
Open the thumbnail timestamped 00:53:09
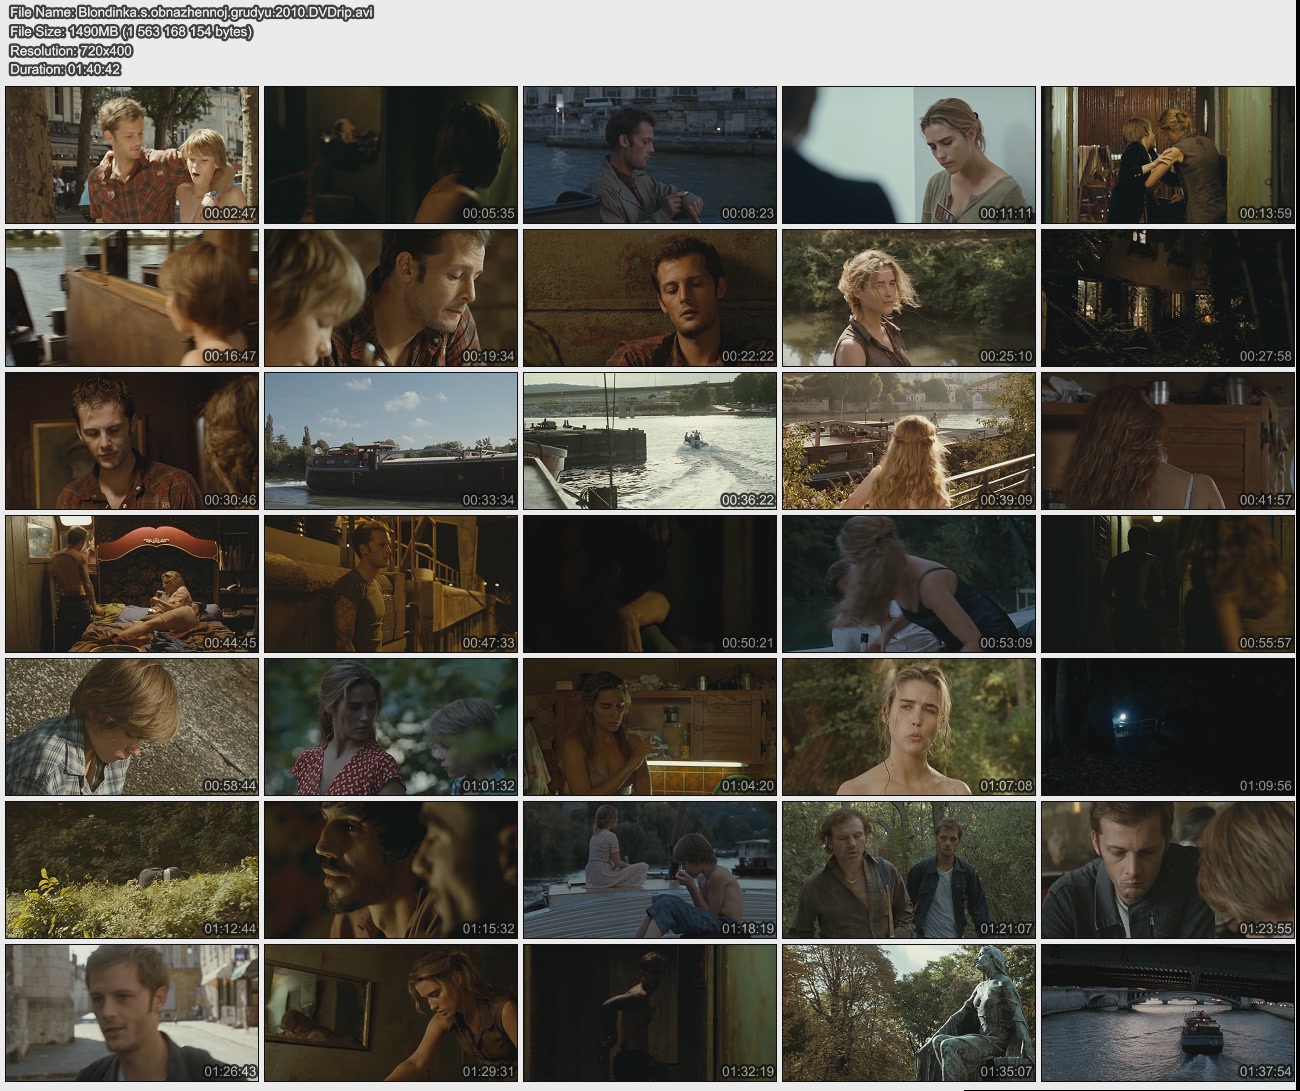pos(909,584)
